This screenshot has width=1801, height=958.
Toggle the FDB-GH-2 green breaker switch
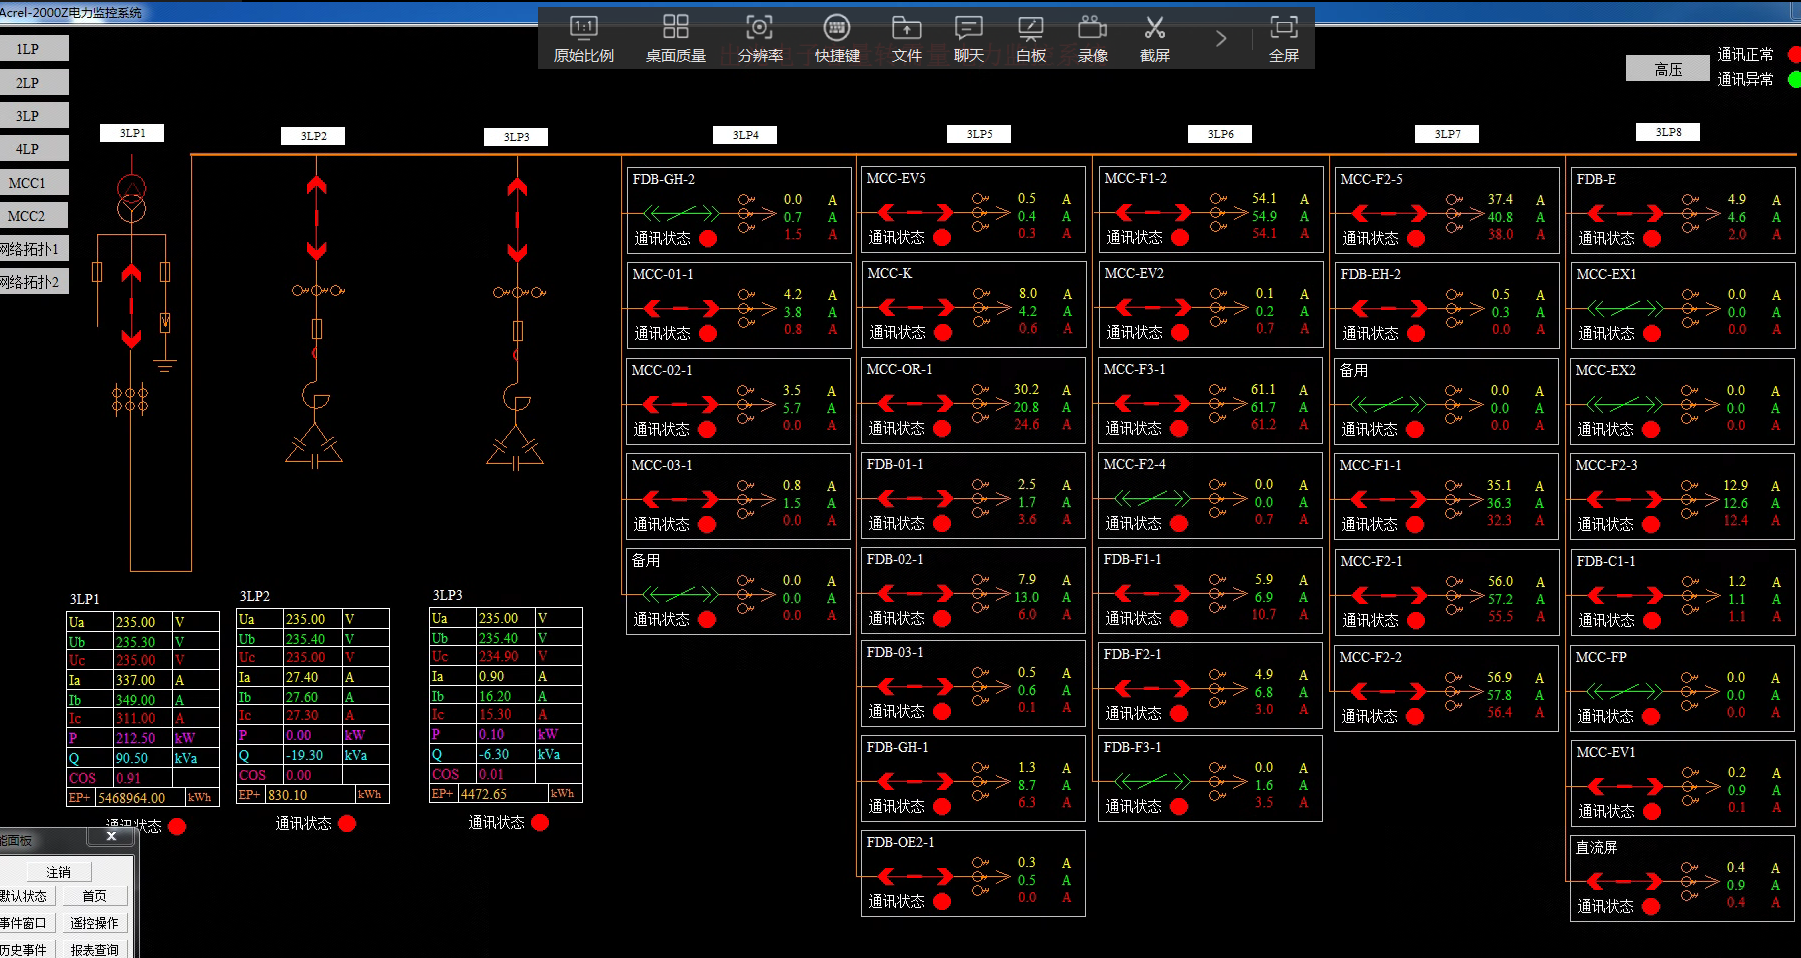coord(681,213)
